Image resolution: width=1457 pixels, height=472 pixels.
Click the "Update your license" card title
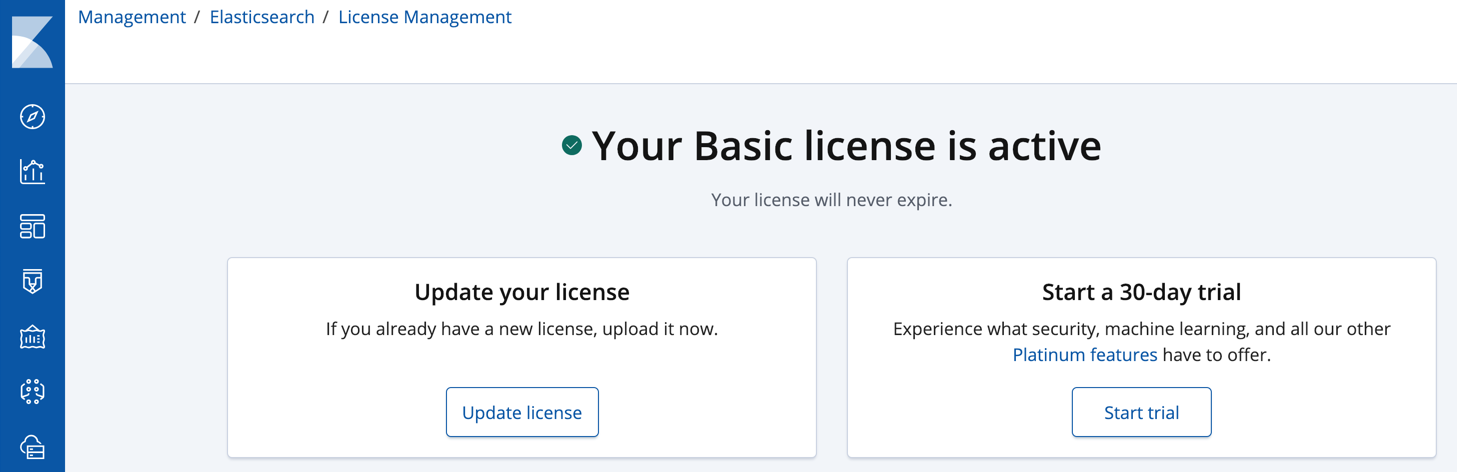pyautogui.click(x=522, y=292)
